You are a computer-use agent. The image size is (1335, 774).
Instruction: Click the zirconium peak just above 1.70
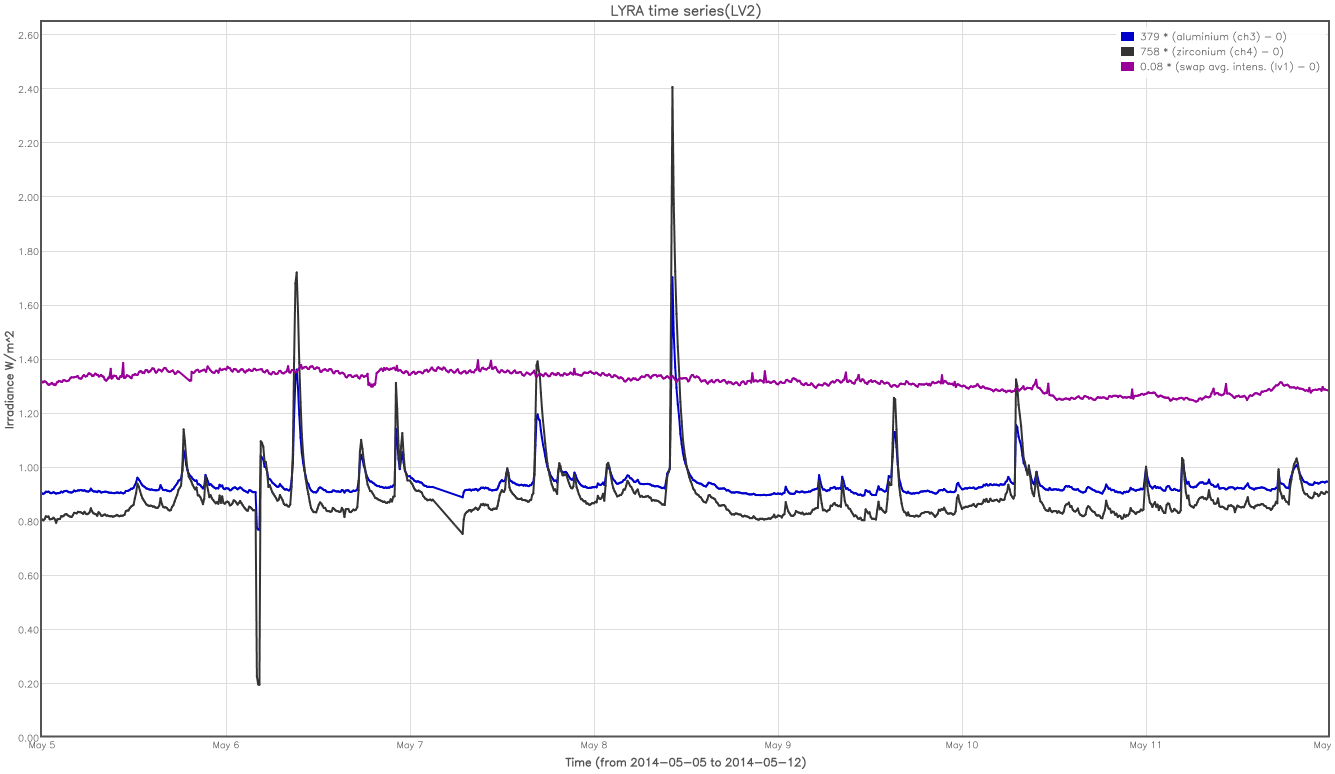297,273
